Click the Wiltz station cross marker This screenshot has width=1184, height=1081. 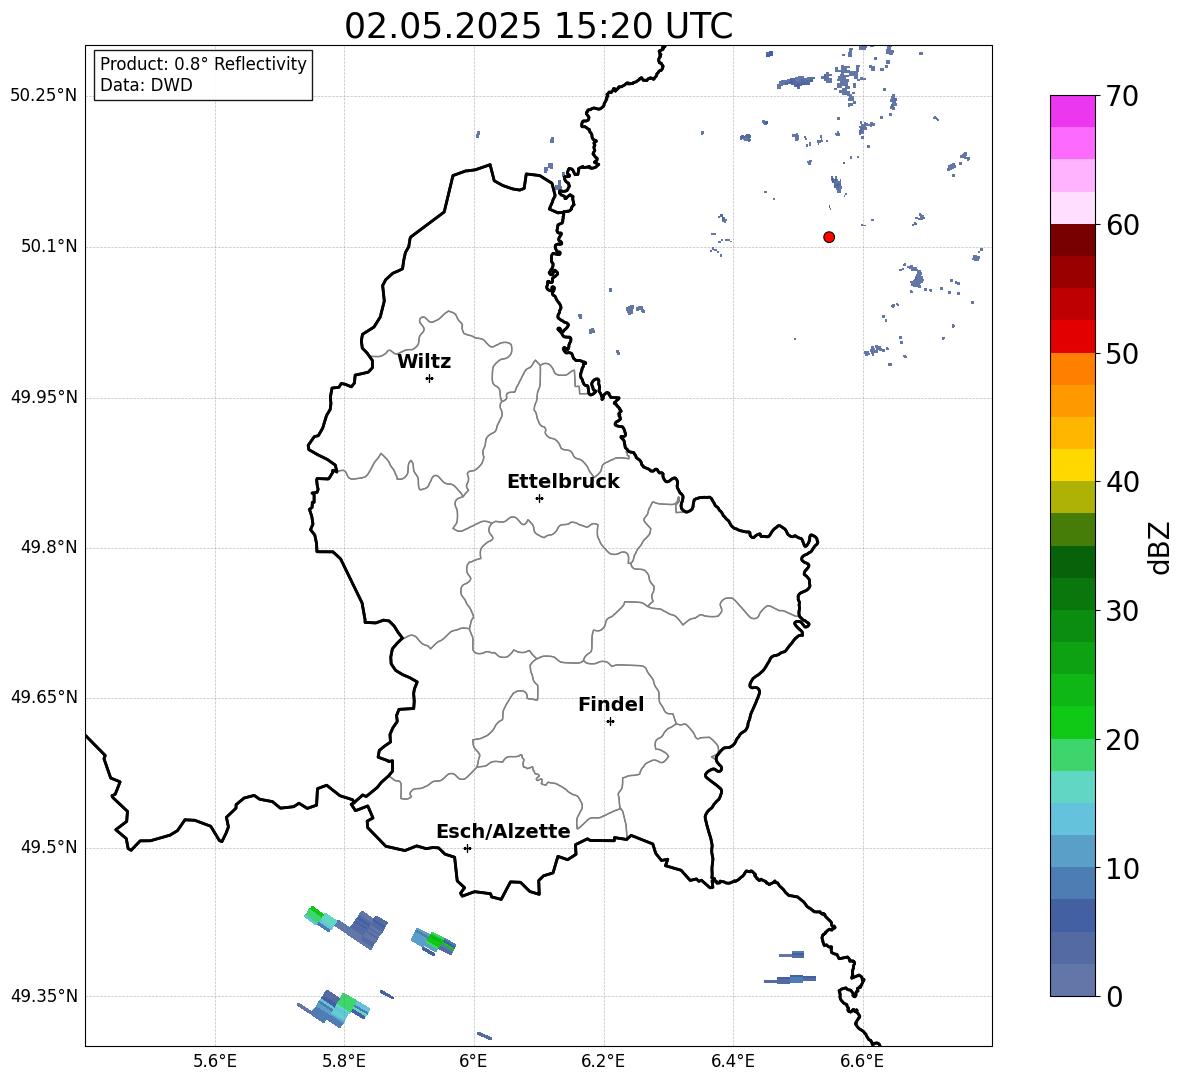click(x=430, y=378)
